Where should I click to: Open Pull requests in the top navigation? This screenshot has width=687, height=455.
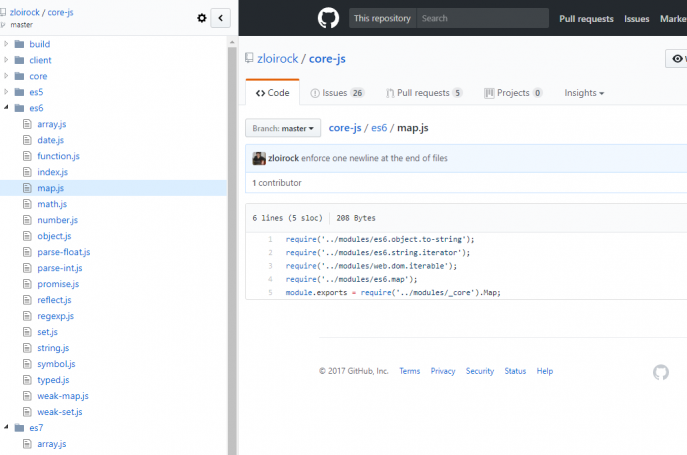point(586,19)
